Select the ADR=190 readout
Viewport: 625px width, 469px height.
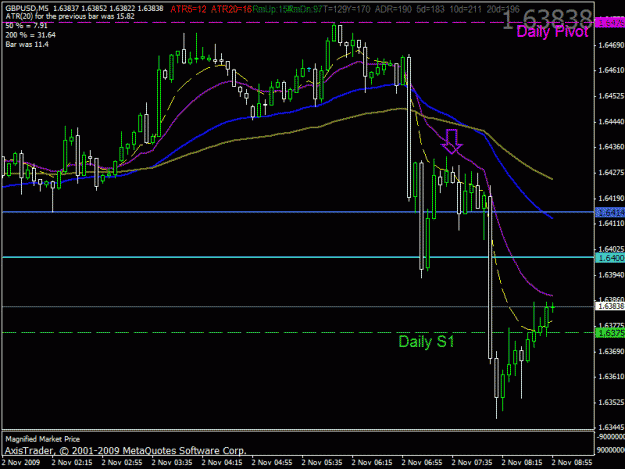pyautogui.click(x=393, y=9)
